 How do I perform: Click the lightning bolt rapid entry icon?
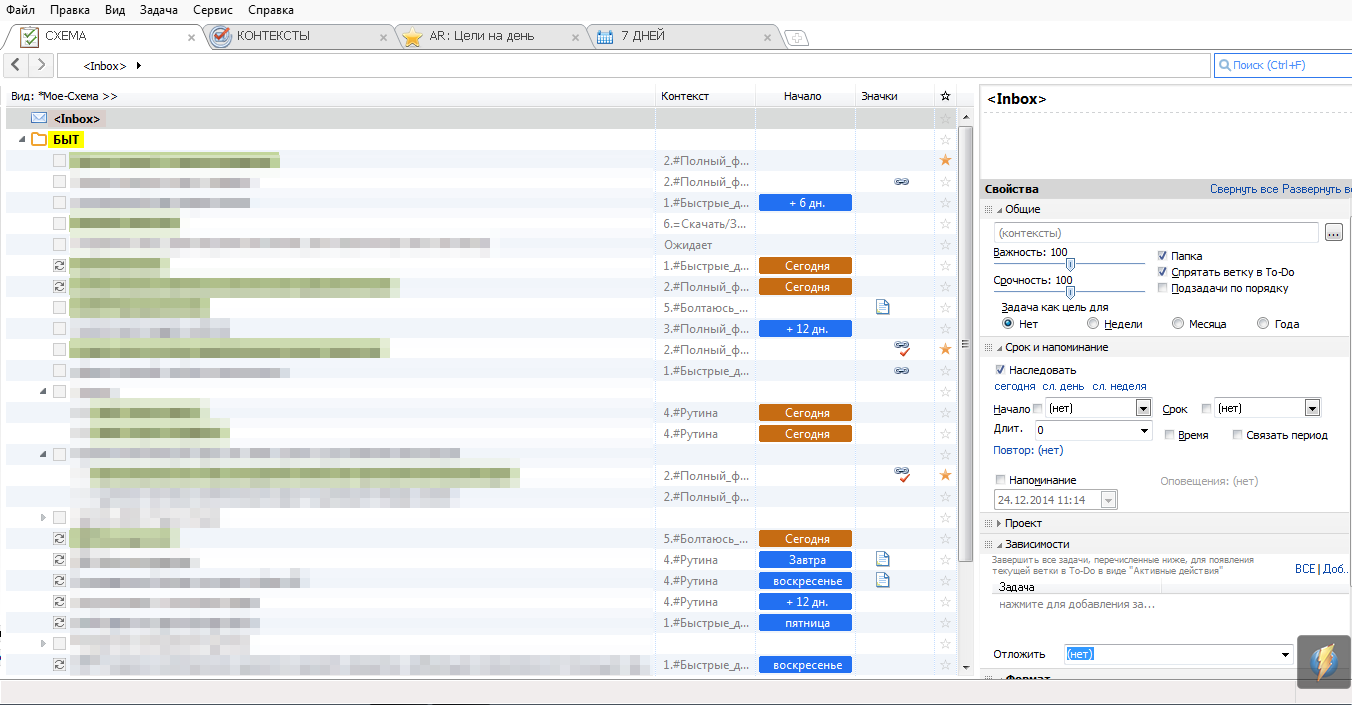[x=1323, y=661]
